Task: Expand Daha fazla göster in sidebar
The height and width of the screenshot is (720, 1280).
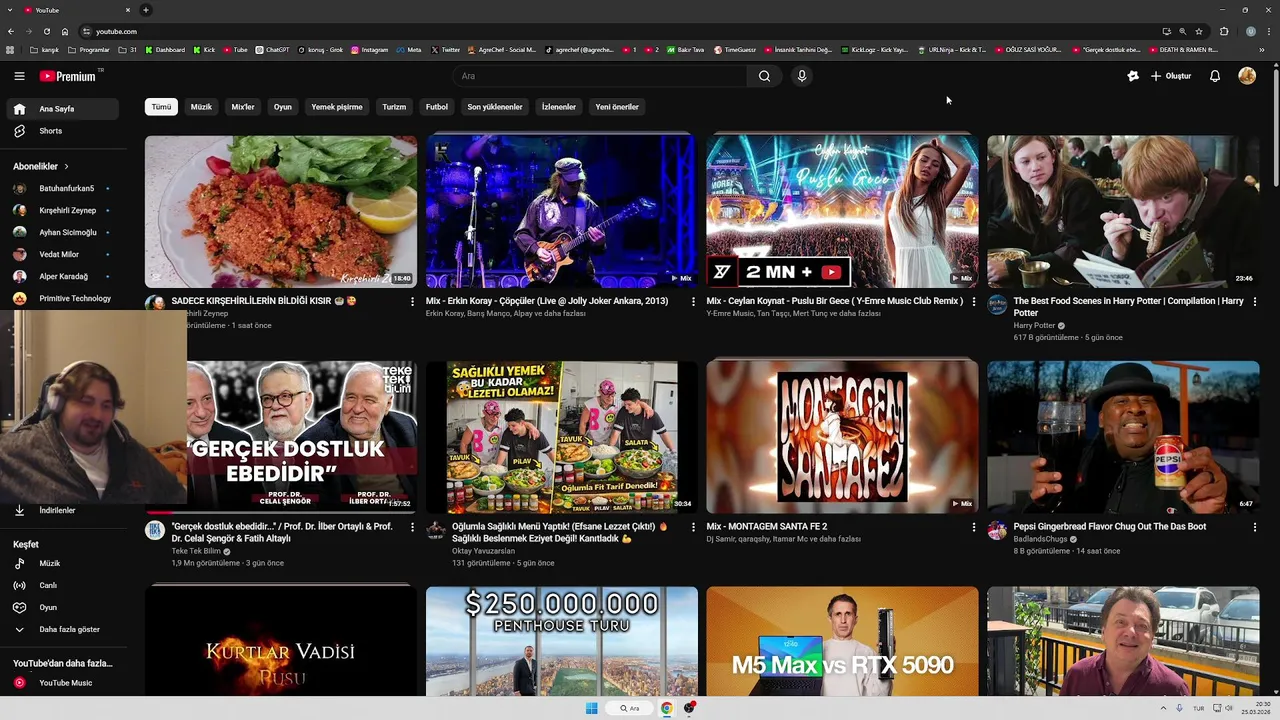Action: point(62,629)
